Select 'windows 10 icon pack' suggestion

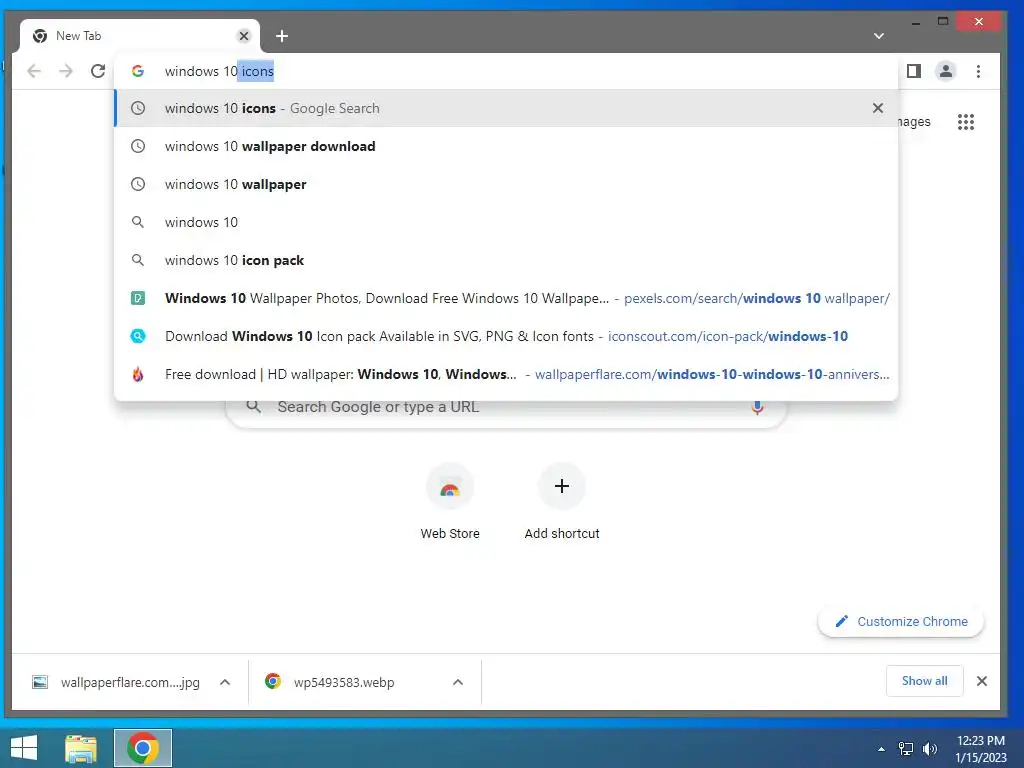click(506, 260)
